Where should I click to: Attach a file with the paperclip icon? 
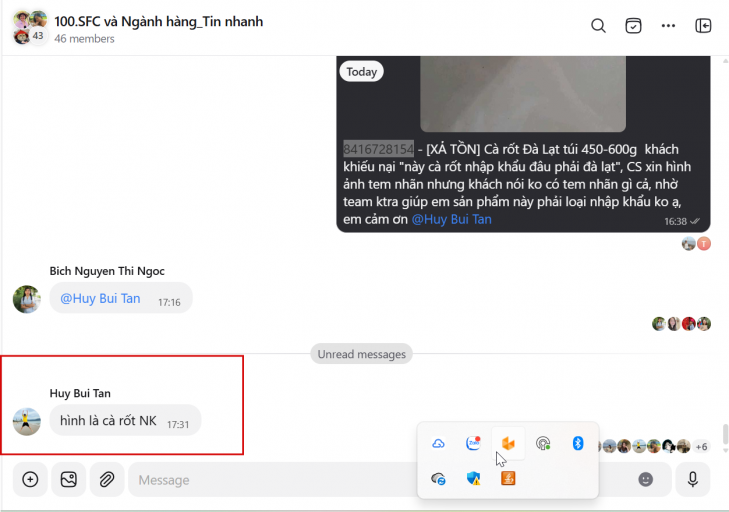pyautogui.click(x=107, y=479)
